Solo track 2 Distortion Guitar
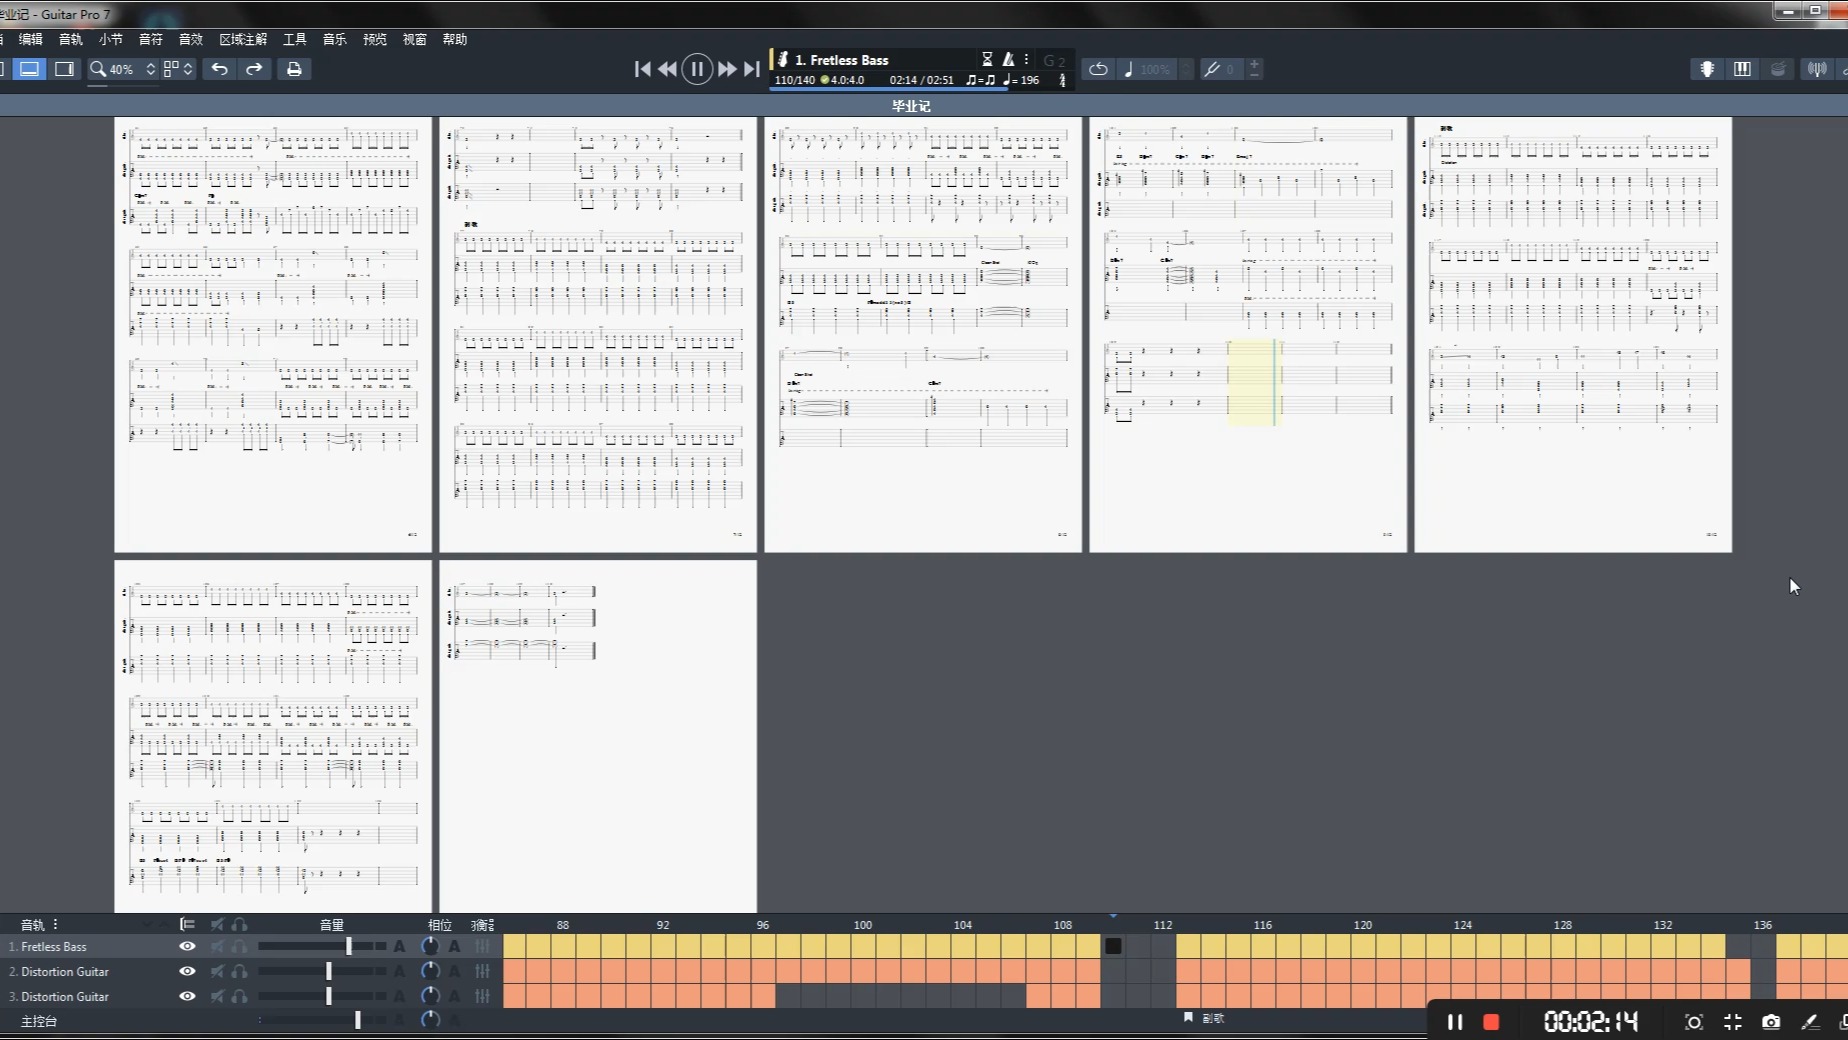This screenshot has width=1848, height=1040. tap(239, 971)
